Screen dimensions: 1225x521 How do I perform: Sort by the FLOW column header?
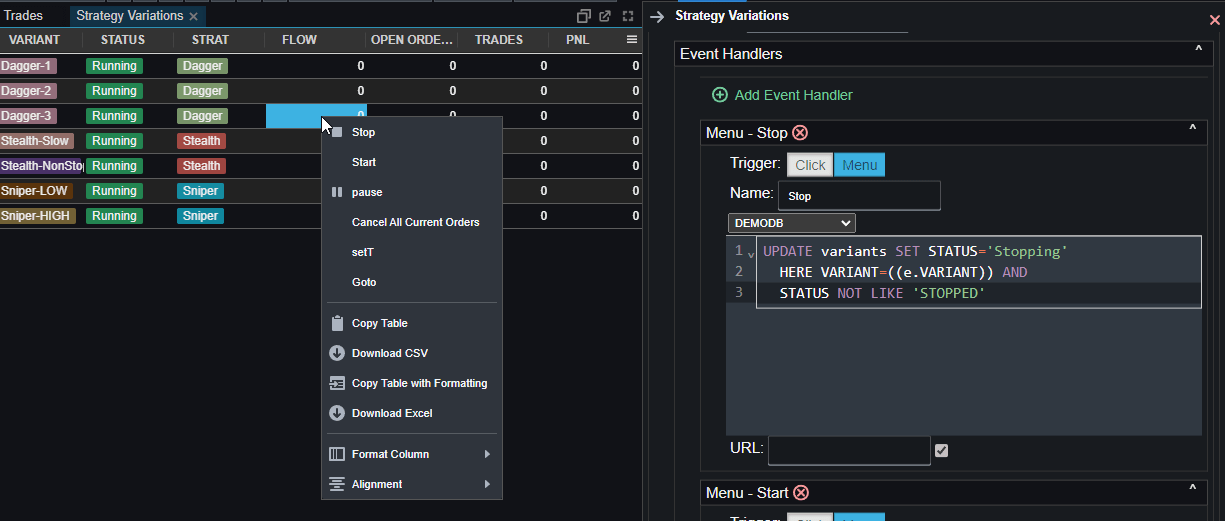pyautogui.click(x=300, y=40)
